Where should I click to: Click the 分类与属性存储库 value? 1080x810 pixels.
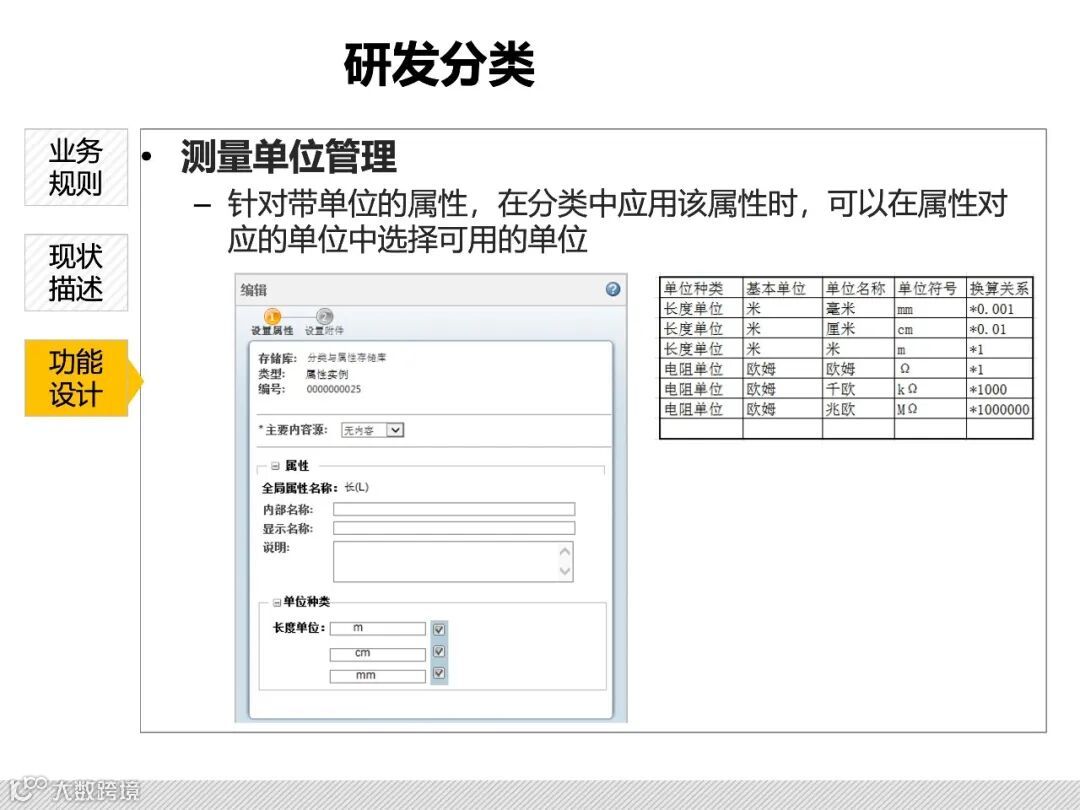pyautogui.click(x=346, y=357)
